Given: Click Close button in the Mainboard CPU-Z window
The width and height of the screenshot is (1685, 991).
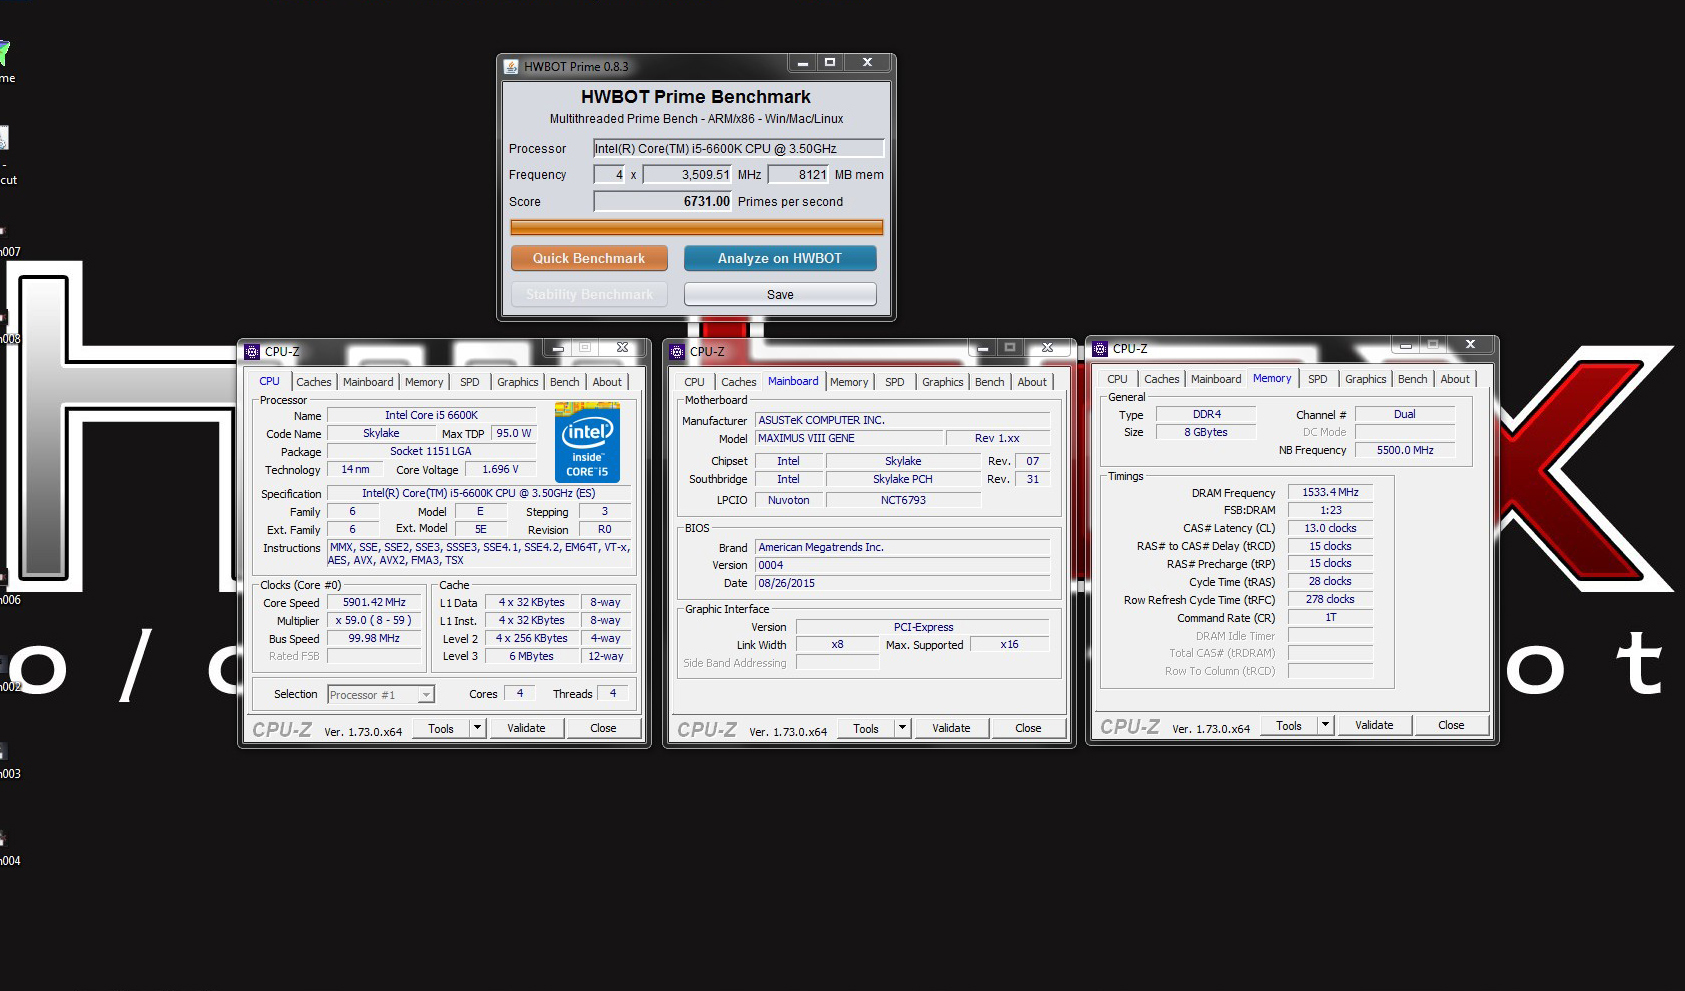Looking at the screenshot, I should pyautogui.click(x=1028, y=728).
